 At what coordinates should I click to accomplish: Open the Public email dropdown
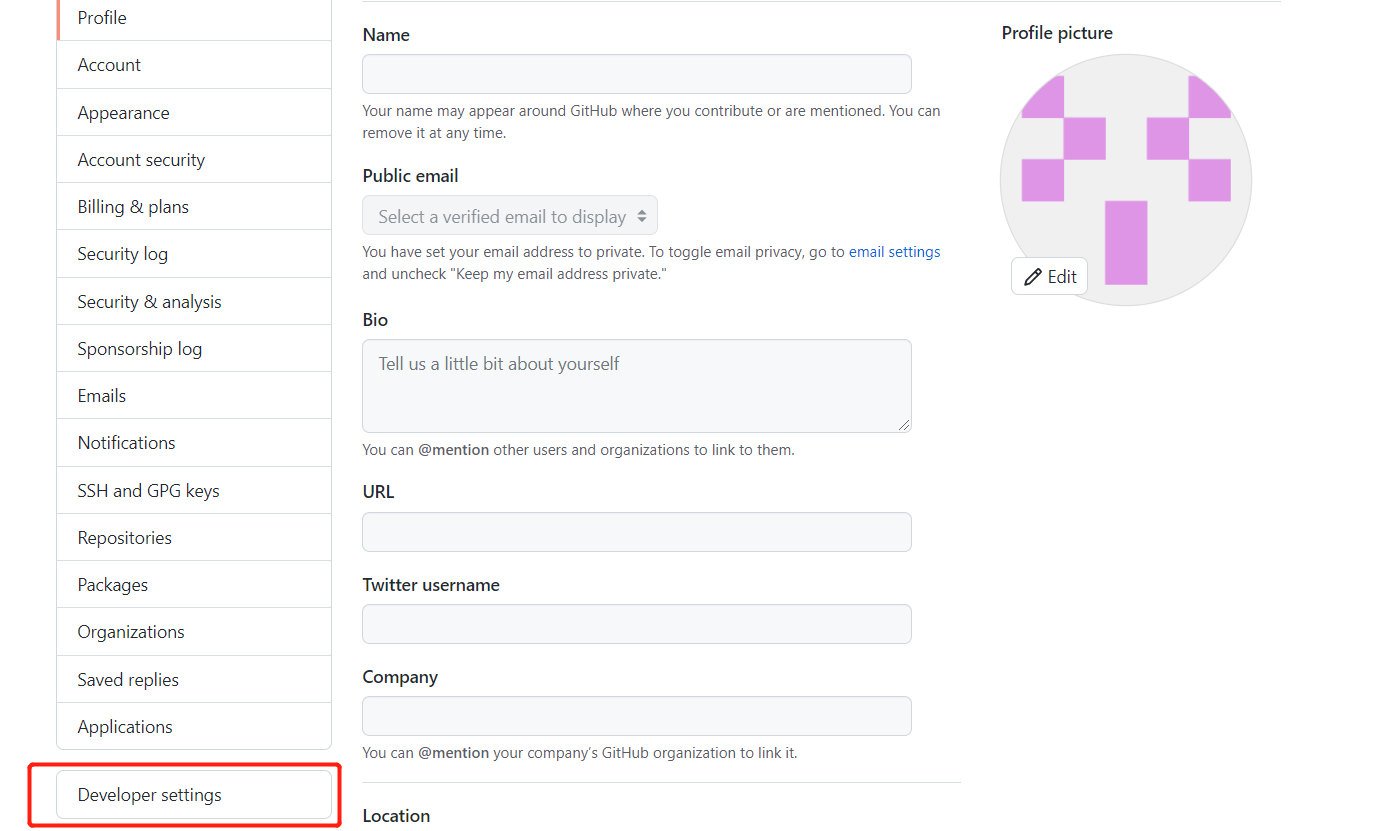(x=510, y=216)
